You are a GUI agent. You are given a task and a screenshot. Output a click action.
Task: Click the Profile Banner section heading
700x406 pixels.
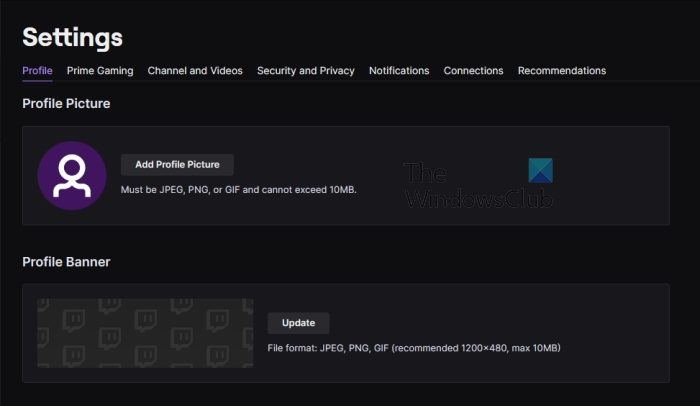tap(66, 262)
